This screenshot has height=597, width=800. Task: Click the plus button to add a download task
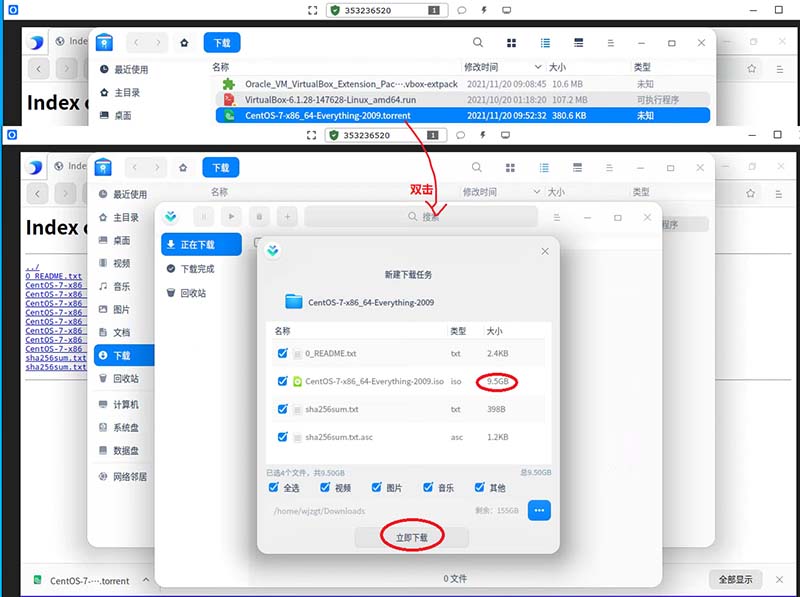[x=287, y=217]
